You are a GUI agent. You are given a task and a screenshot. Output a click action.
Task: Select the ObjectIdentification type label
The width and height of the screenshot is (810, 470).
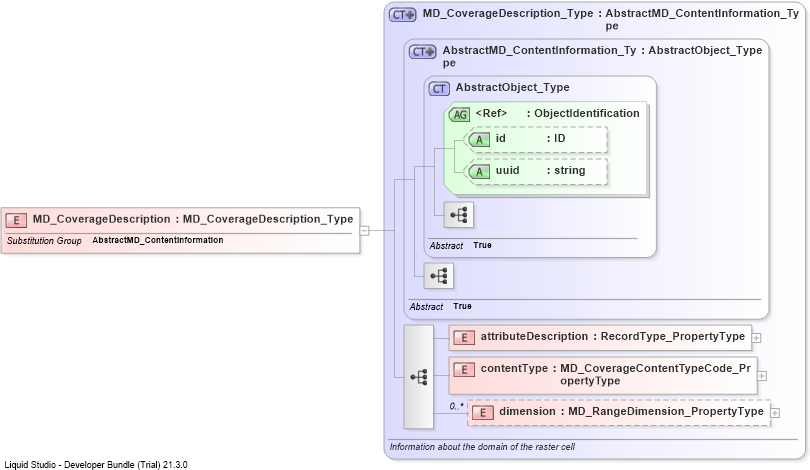pos(587,113)
